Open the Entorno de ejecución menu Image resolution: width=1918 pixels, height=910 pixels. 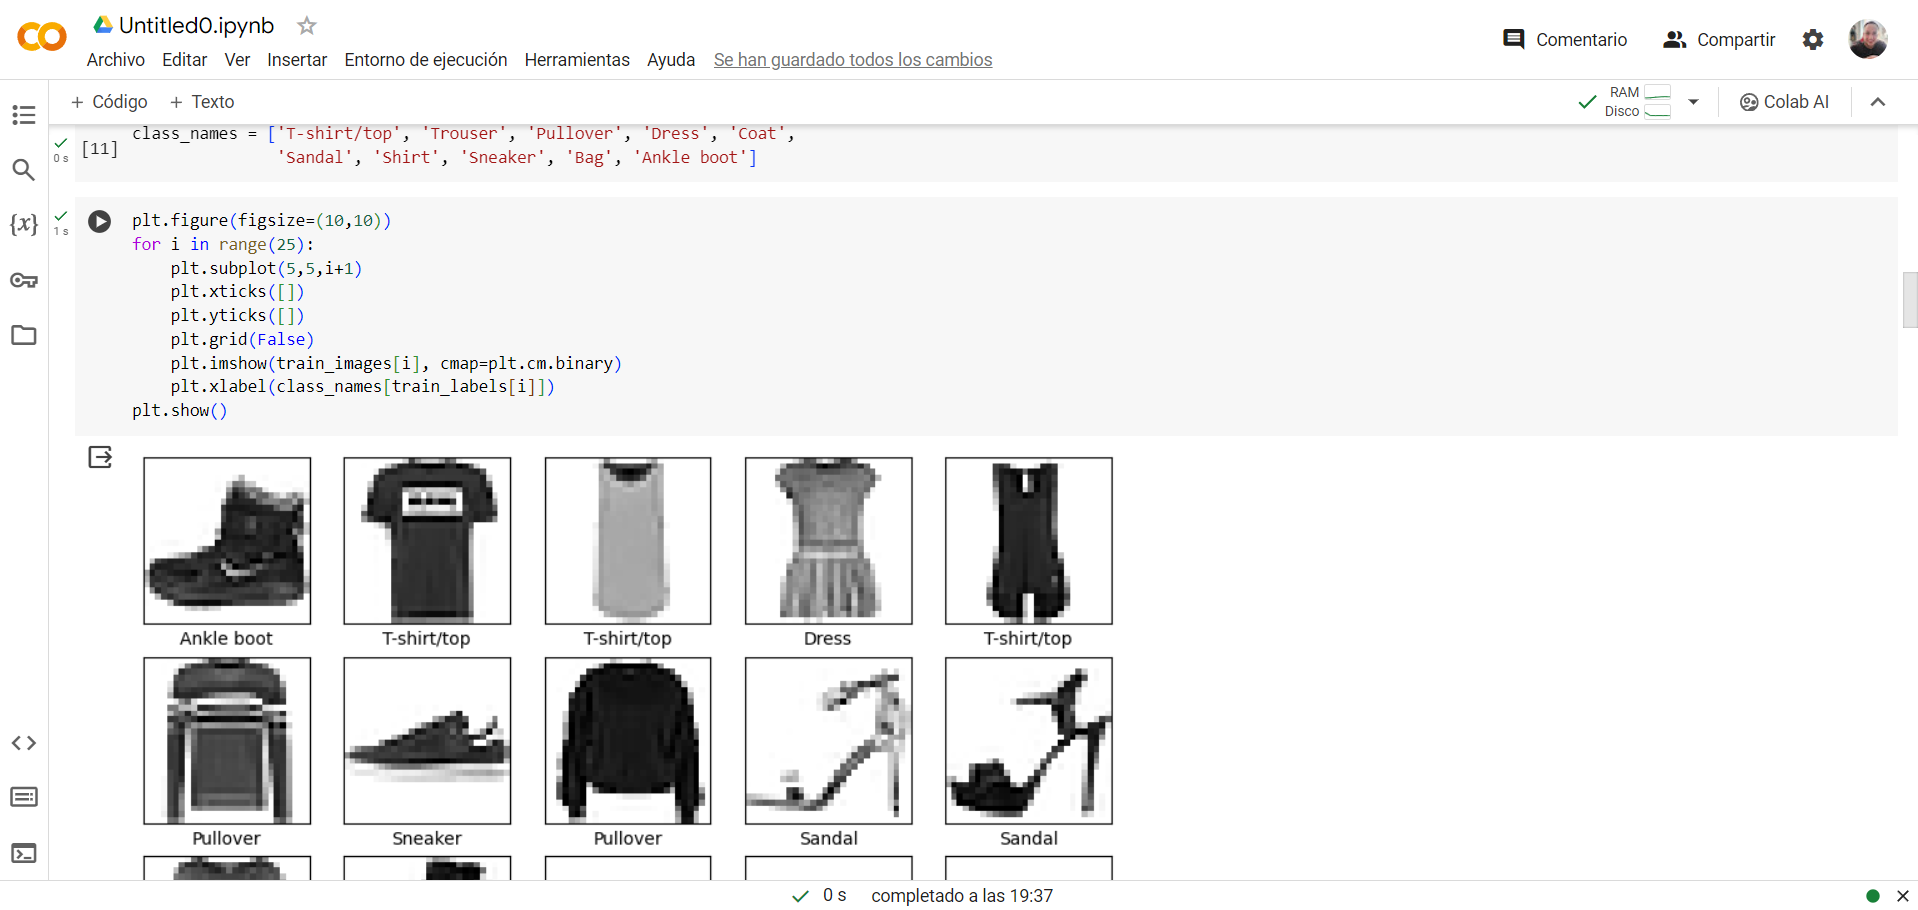point(425,60)
